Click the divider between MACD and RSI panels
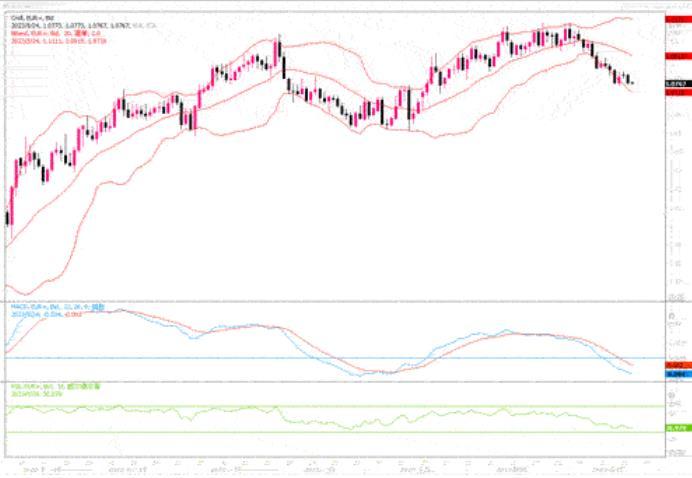The height and width of the screenshot is (478, 692). pos(330,381)
